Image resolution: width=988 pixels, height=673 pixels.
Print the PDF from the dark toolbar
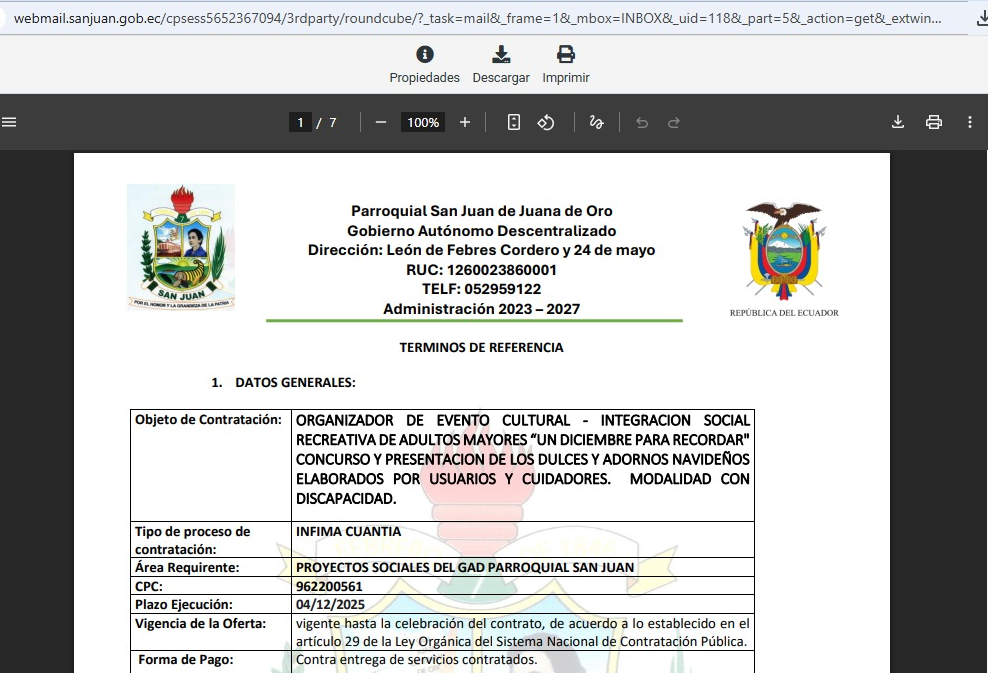point(934,122)
